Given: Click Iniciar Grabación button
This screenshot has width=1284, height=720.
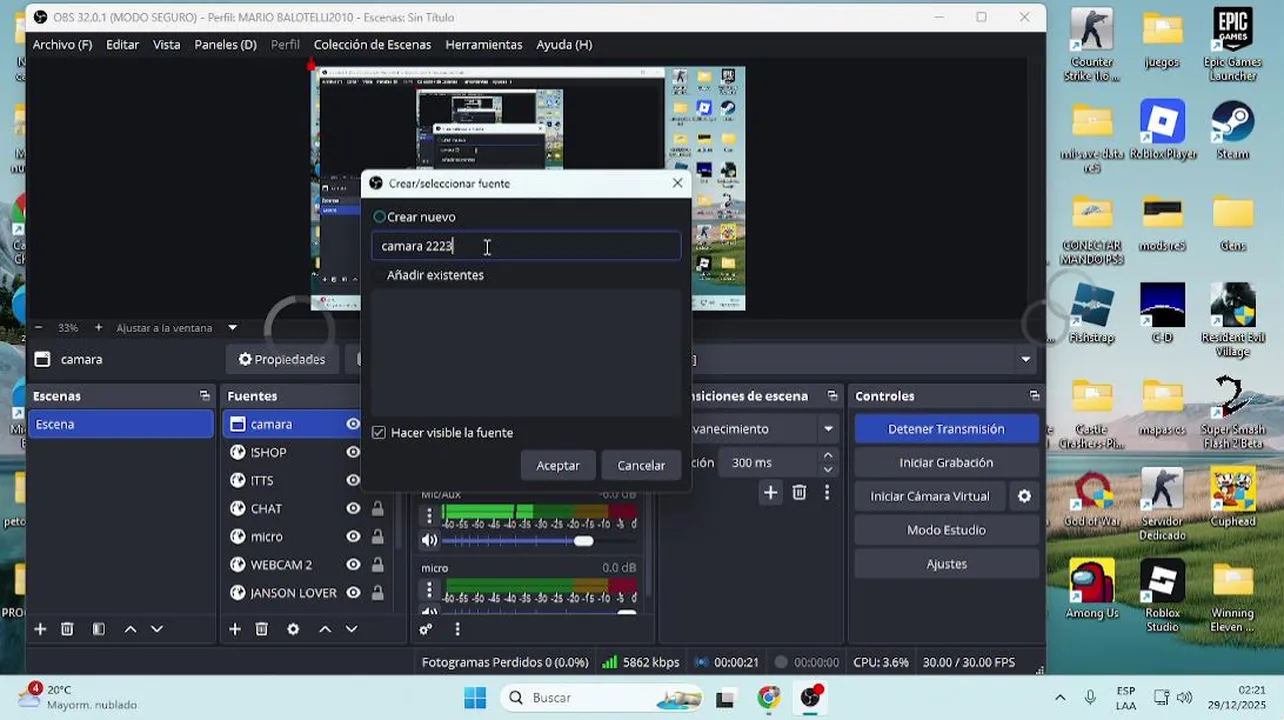Looking at the screenshot, I should coord(946,462).
